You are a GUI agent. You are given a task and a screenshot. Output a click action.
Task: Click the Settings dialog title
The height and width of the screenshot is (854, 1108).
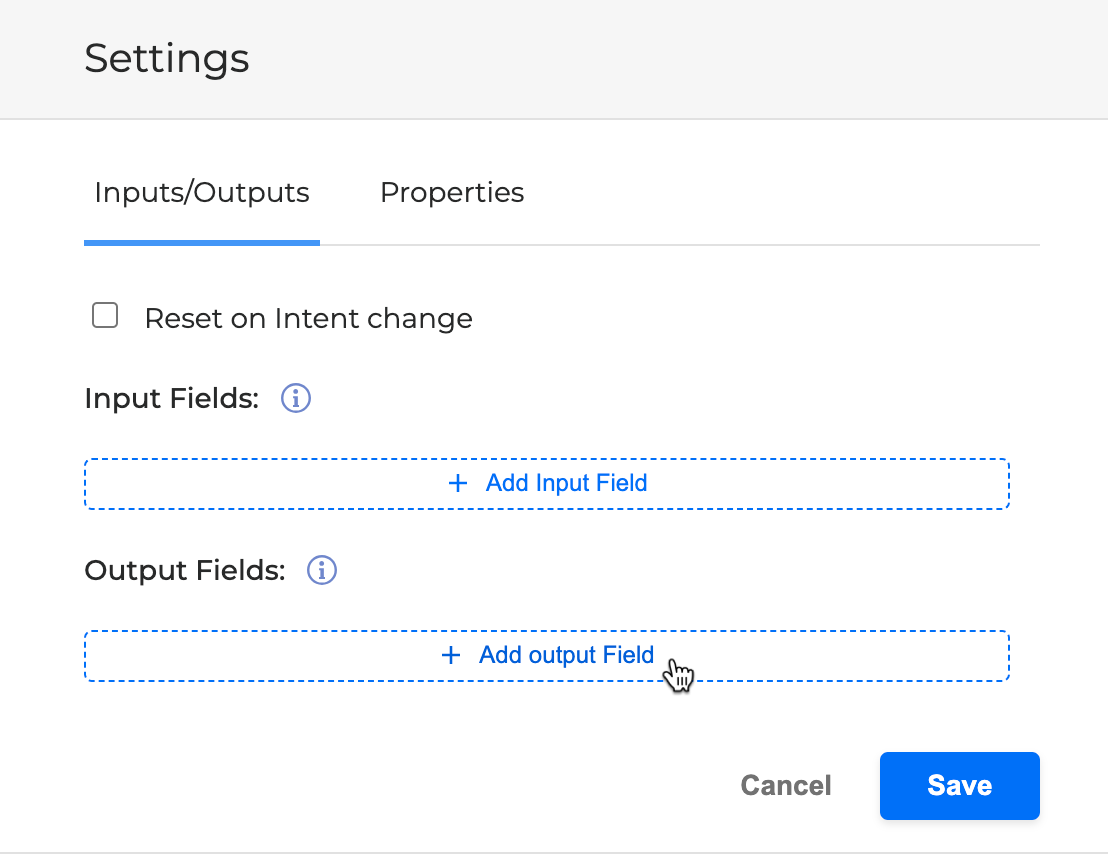(167, 58)
